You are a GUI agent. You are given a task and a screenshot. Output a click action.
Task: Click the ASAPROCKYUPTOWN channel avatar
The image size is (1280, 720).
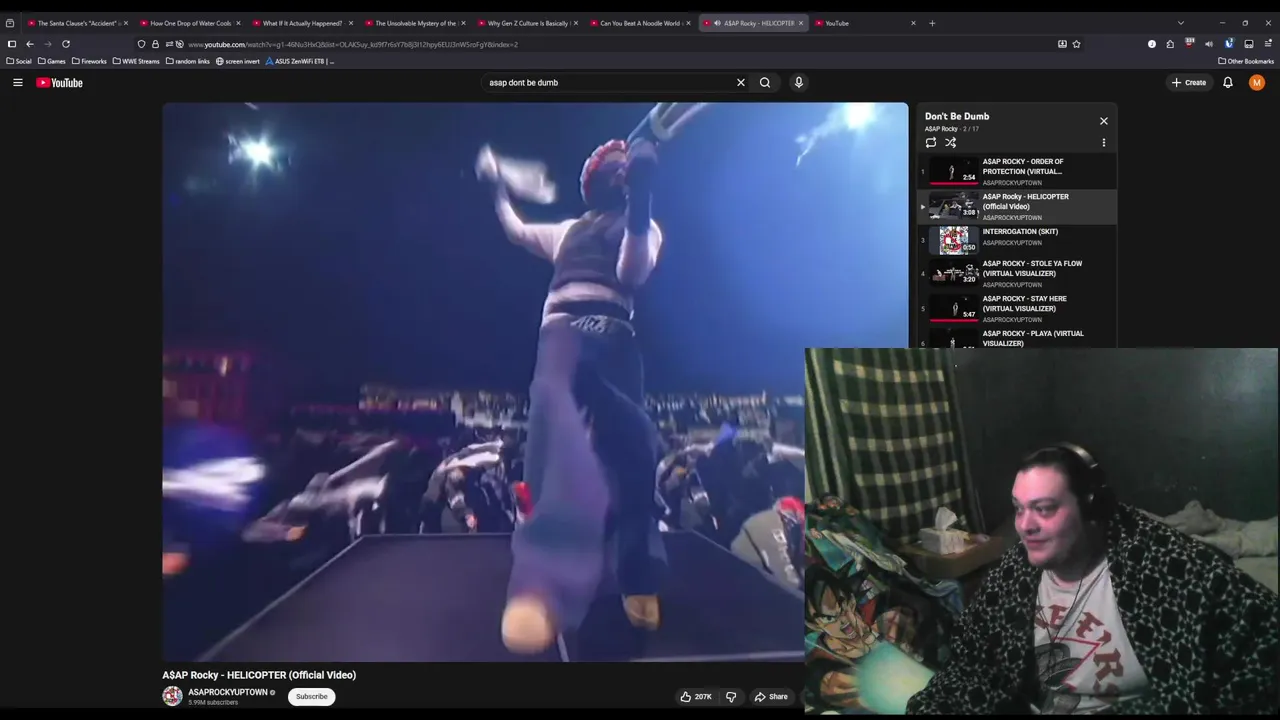pyautogui.click(x=173, y=696)
